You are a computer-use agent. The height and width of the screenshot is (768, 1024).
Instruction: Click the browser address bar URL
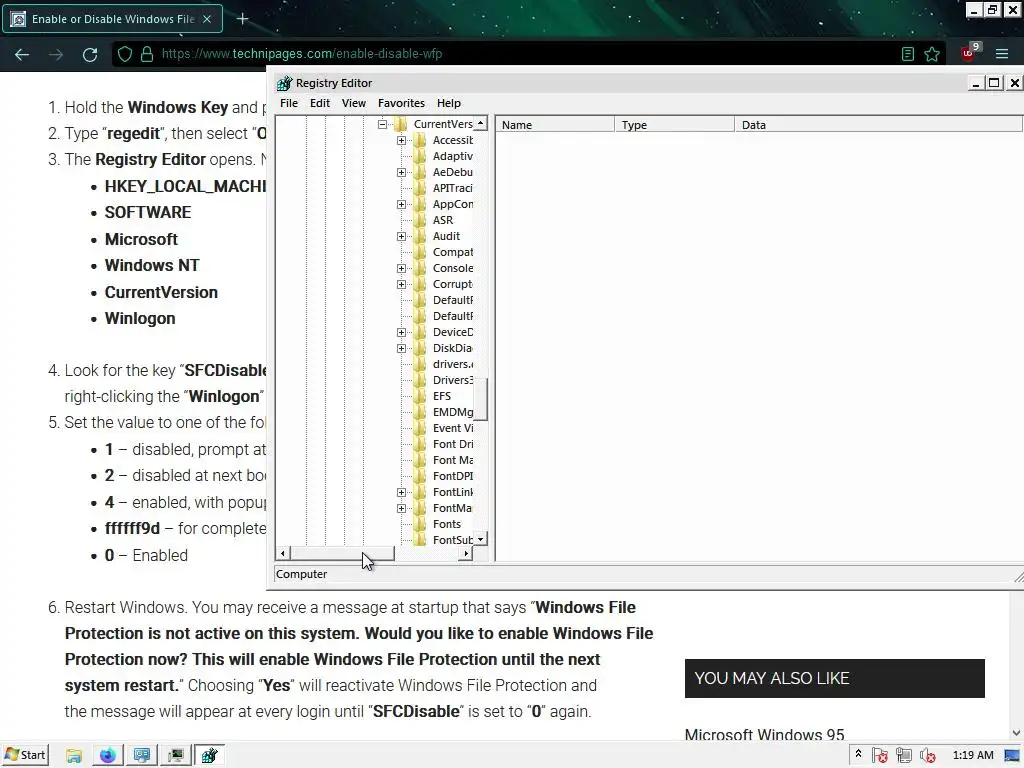click(x=302, y=54)
